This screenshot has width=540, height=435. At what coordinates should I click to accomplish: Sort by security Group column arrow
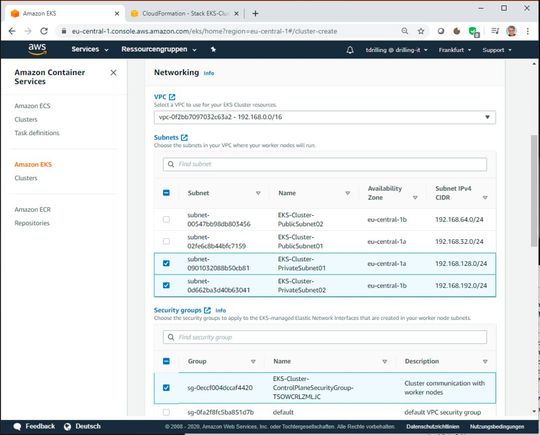[x=253, y=362]
